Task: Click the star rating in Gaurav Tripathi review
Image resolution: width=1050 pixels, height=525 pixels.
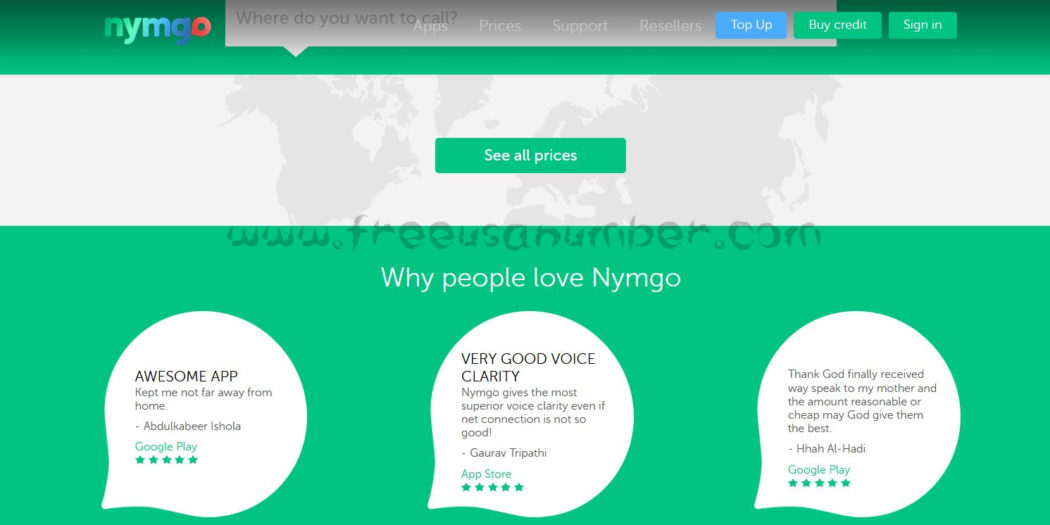Action: click(493, 488)
